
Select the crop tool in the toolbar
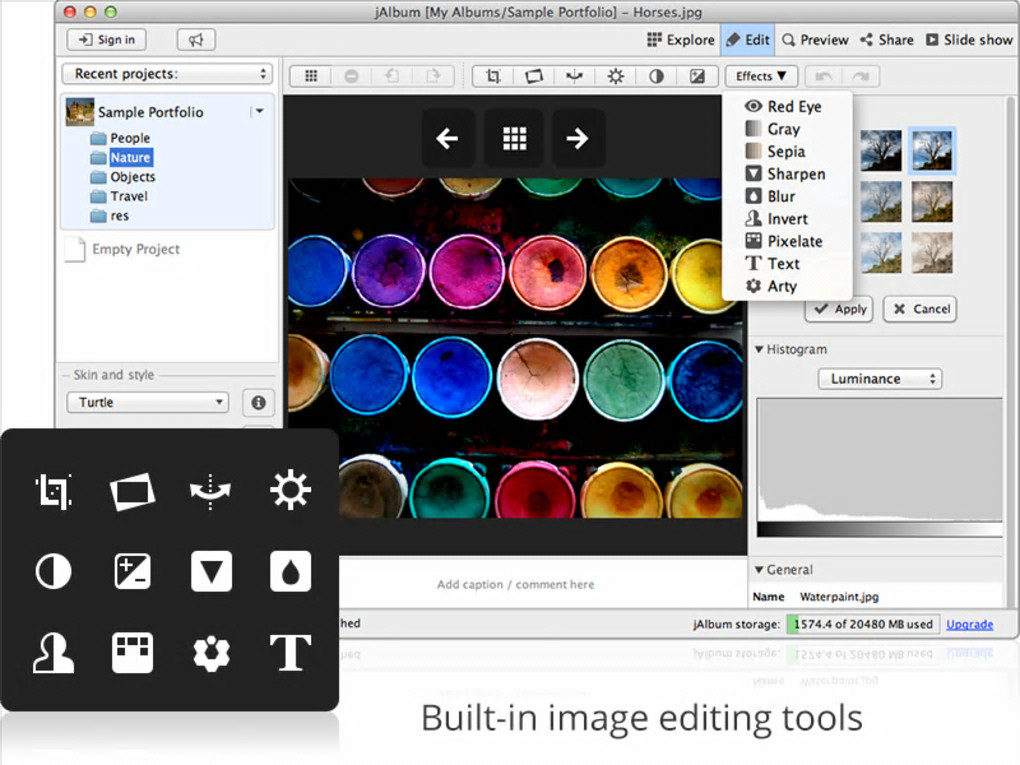click(x=492, y=76)
